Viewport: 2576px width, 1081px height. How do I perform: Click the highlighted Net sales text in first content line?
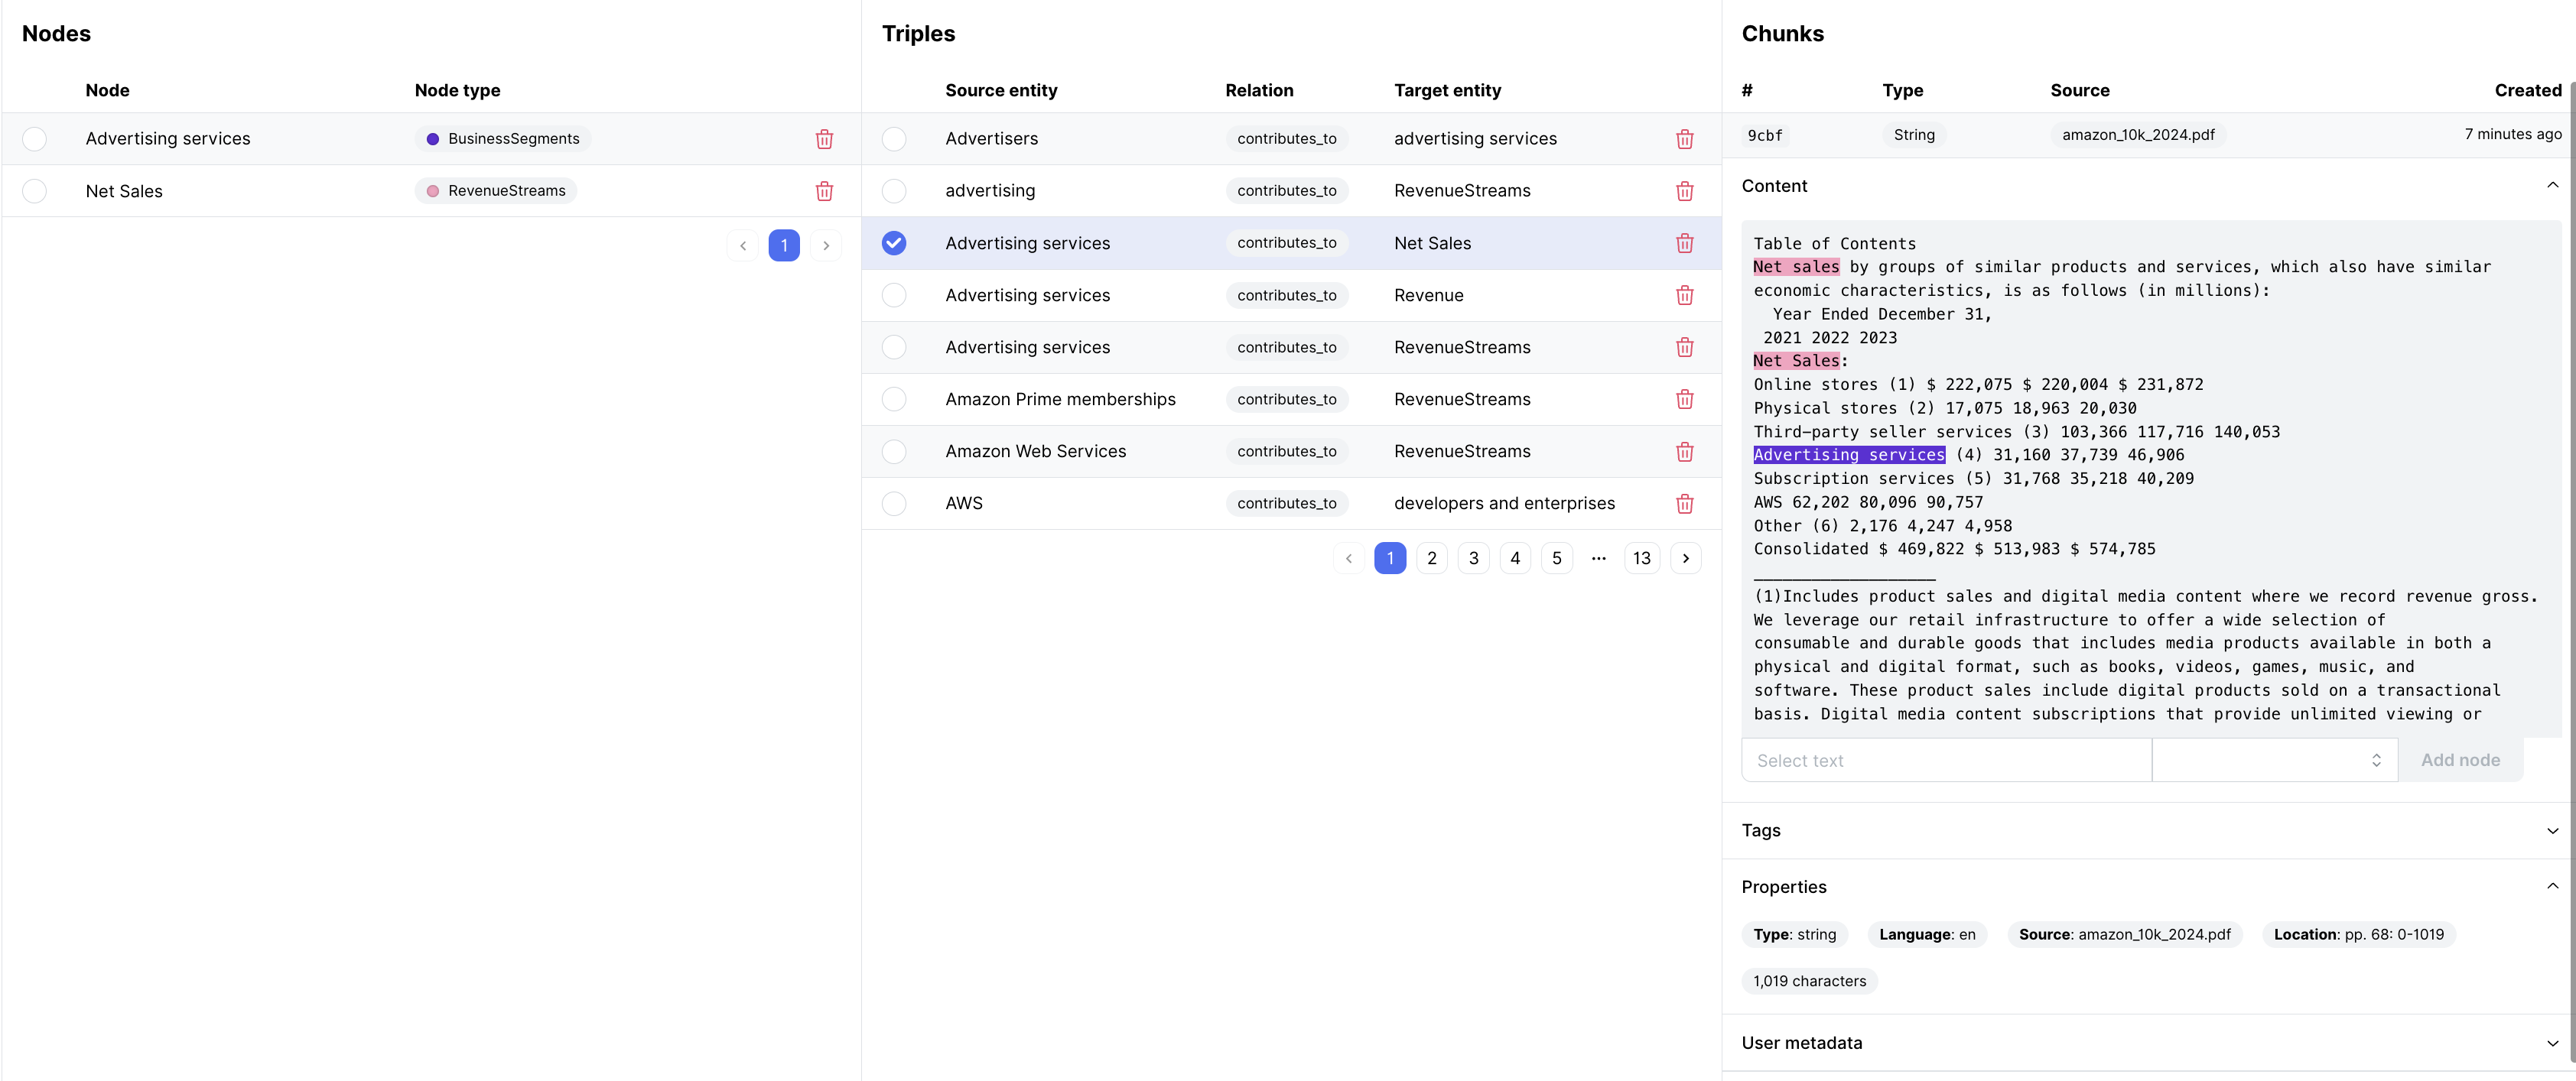[x=1796, y=267]
